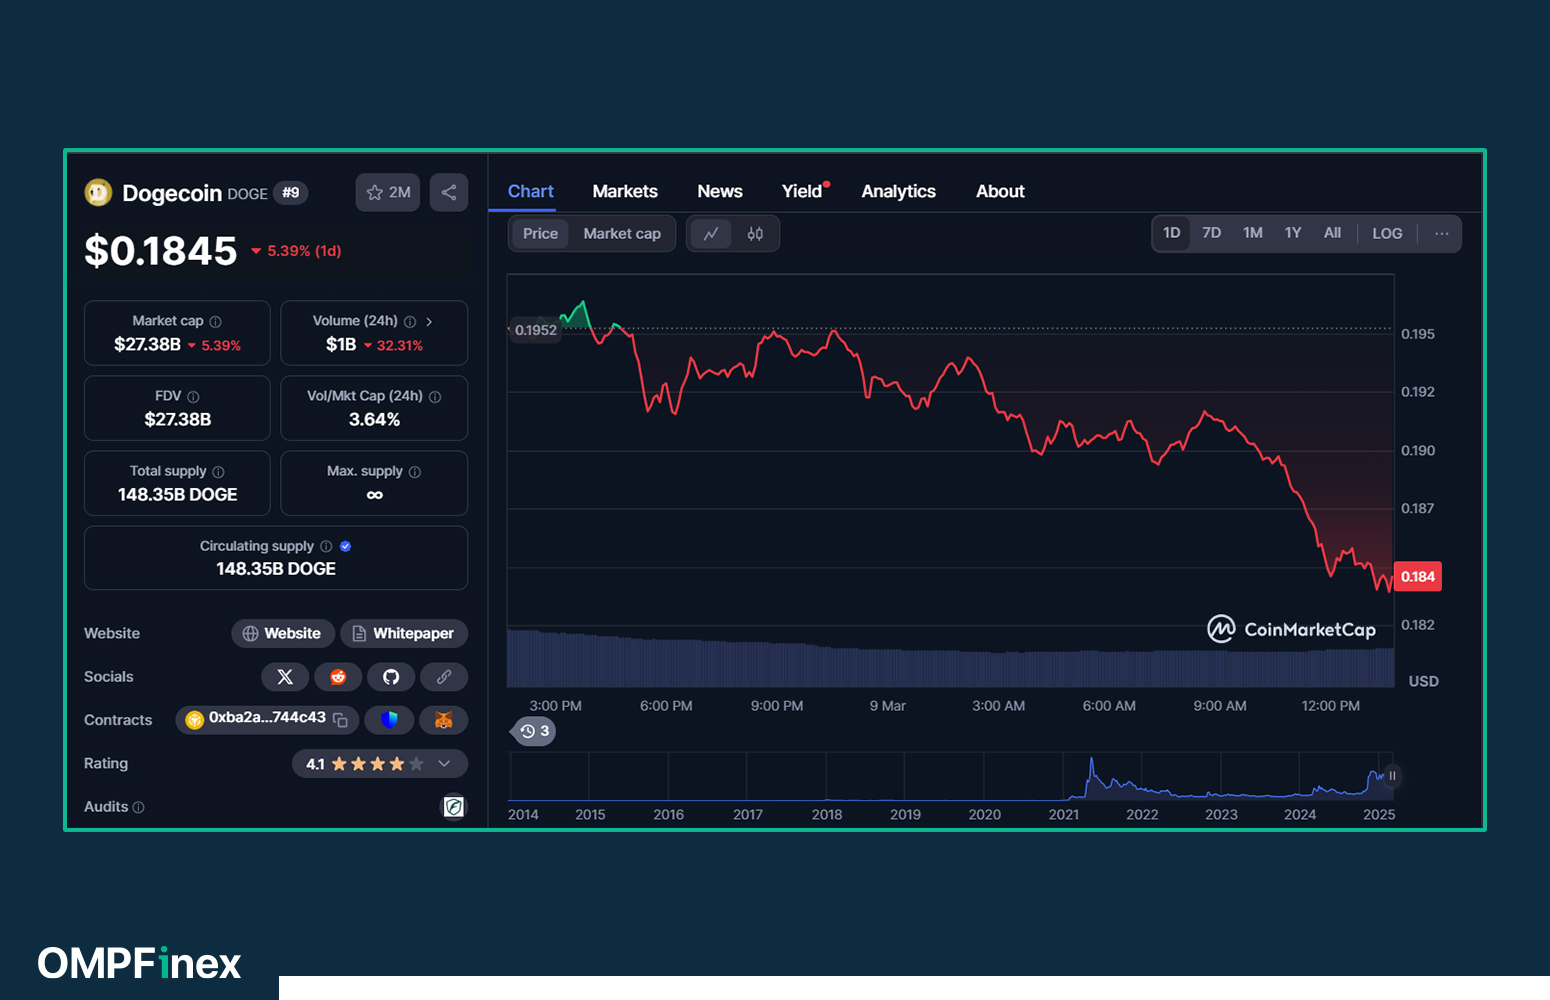
Task: Switch to the Yield tab
Action: (802, 191)
